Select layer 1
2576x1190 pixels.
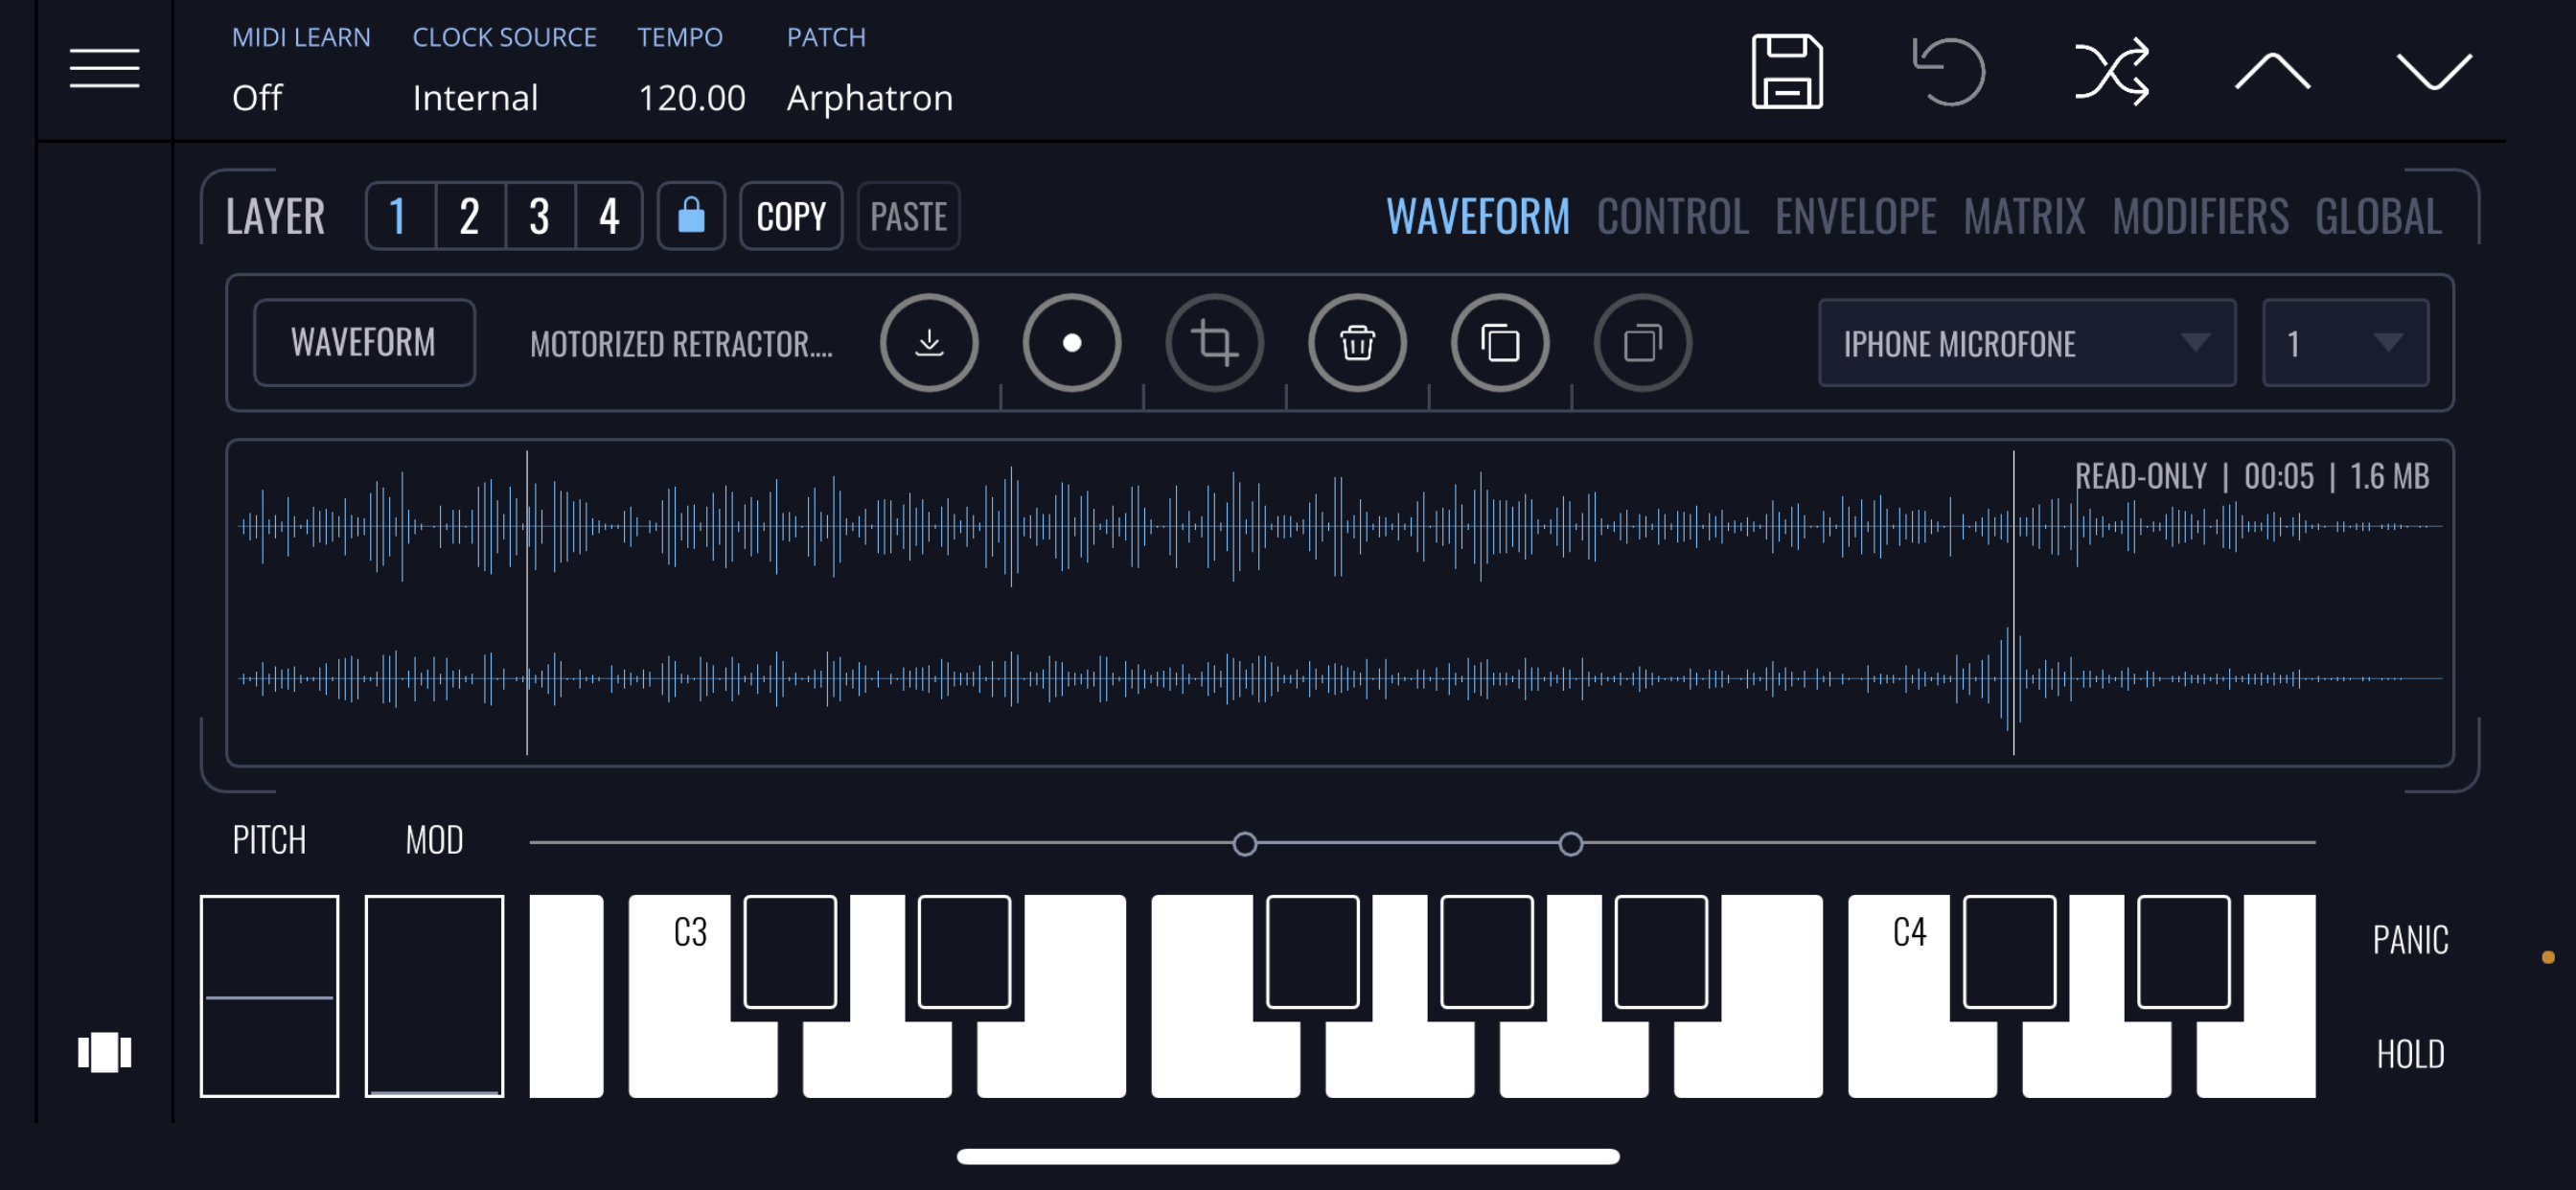point(400,215)
